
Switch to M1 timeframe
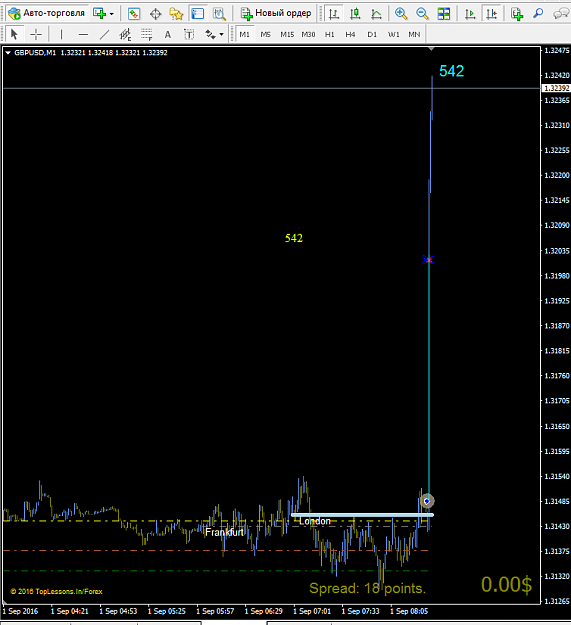pos(244,35)
